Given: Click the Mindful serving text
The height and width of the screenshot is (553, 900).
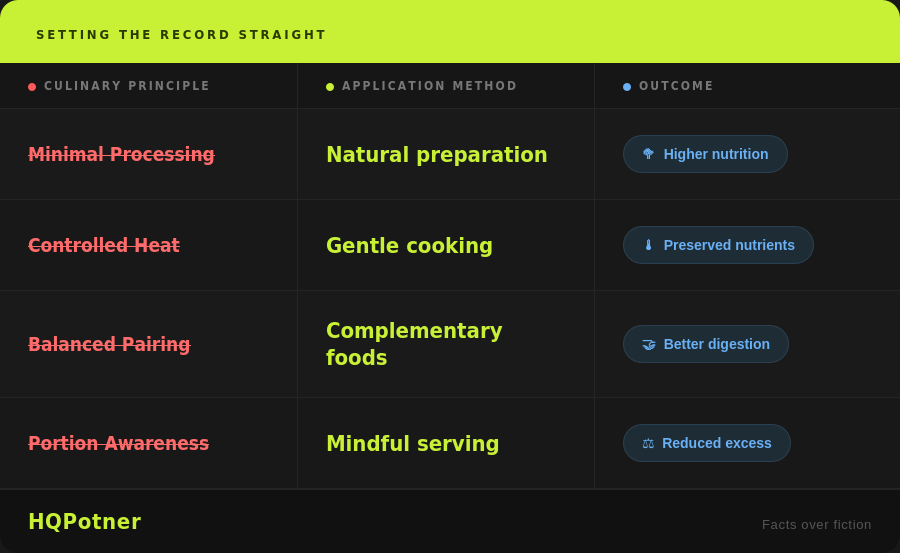Looking at the screenshot, I should pos(412,444).
